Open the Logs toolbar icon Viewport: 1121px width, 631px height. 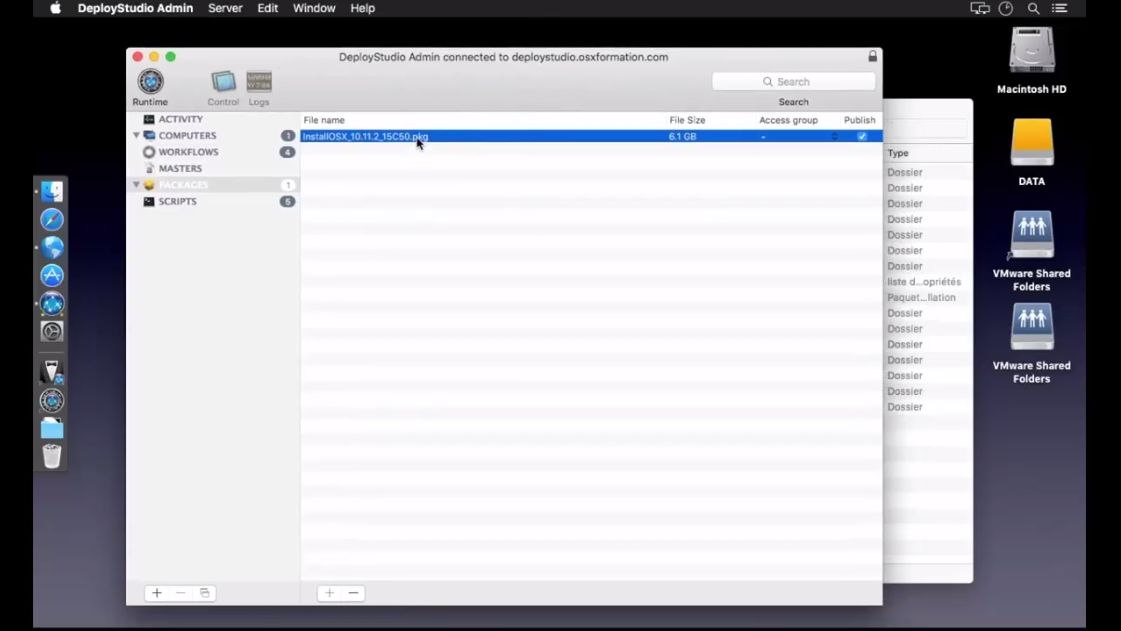(259, 83)
